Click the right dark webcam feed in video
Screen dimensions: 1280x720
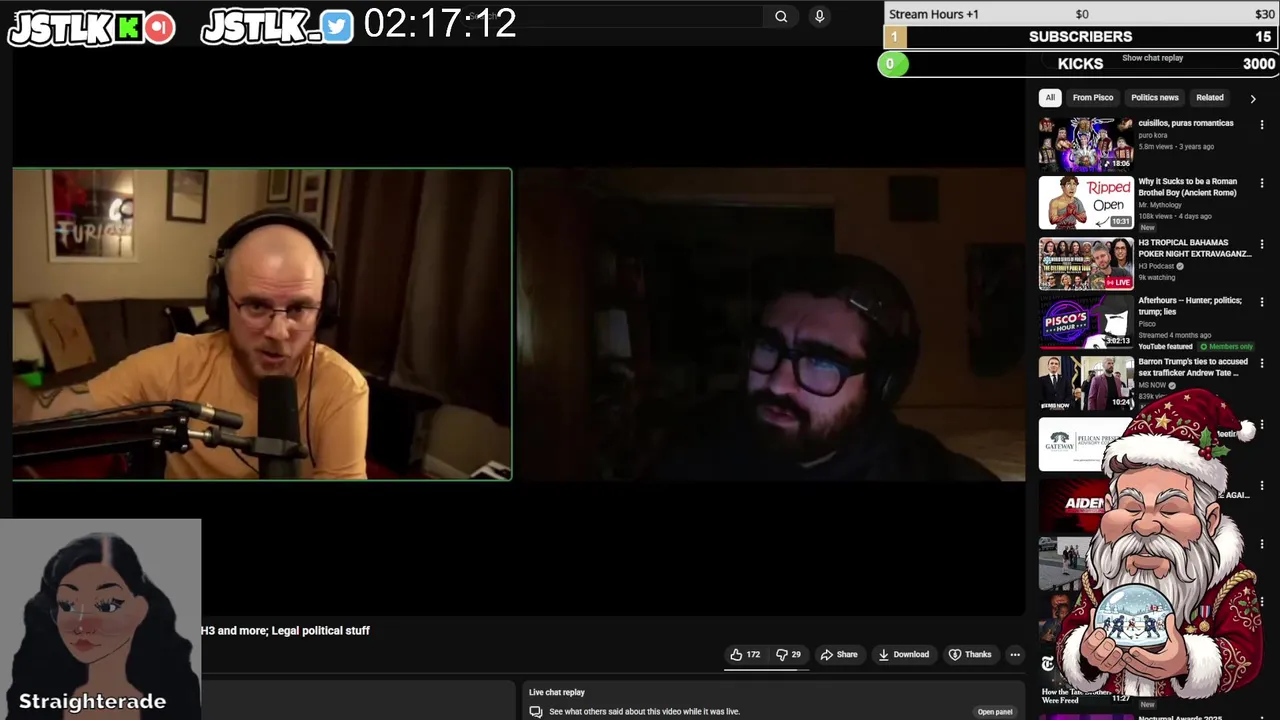(770, 324)
